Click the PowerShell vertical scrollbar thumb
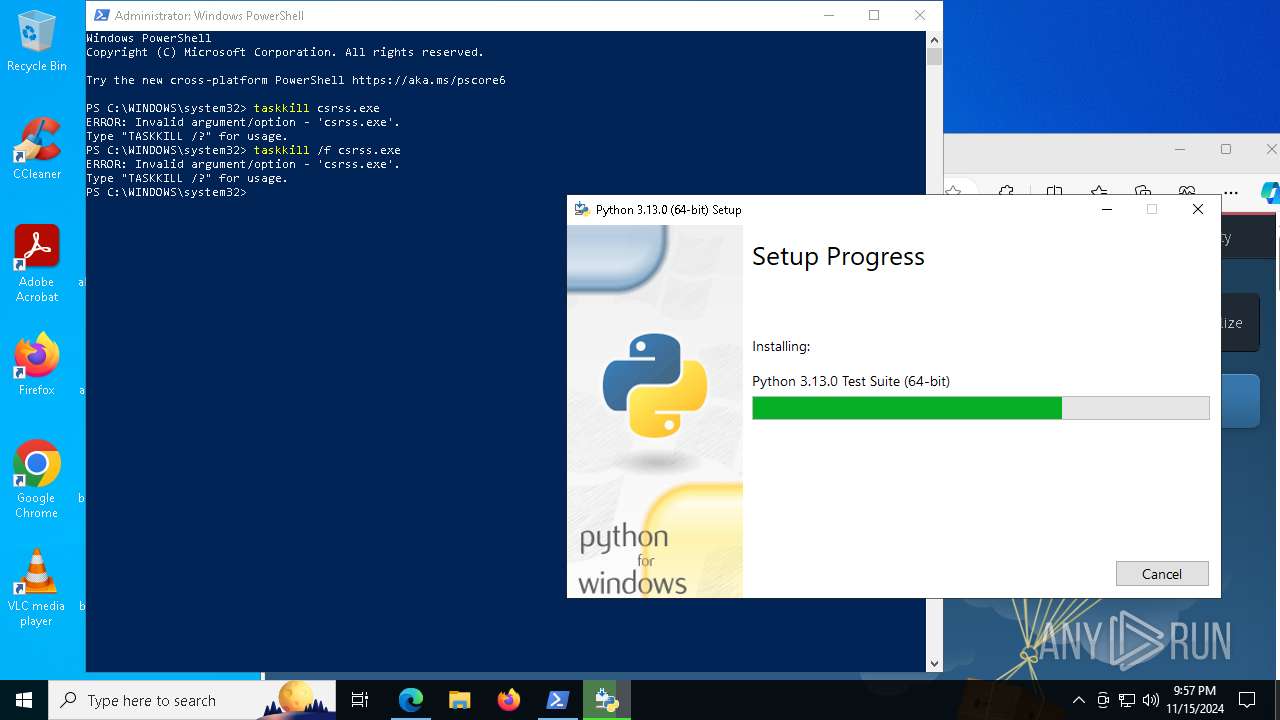 tap(934, 57)
